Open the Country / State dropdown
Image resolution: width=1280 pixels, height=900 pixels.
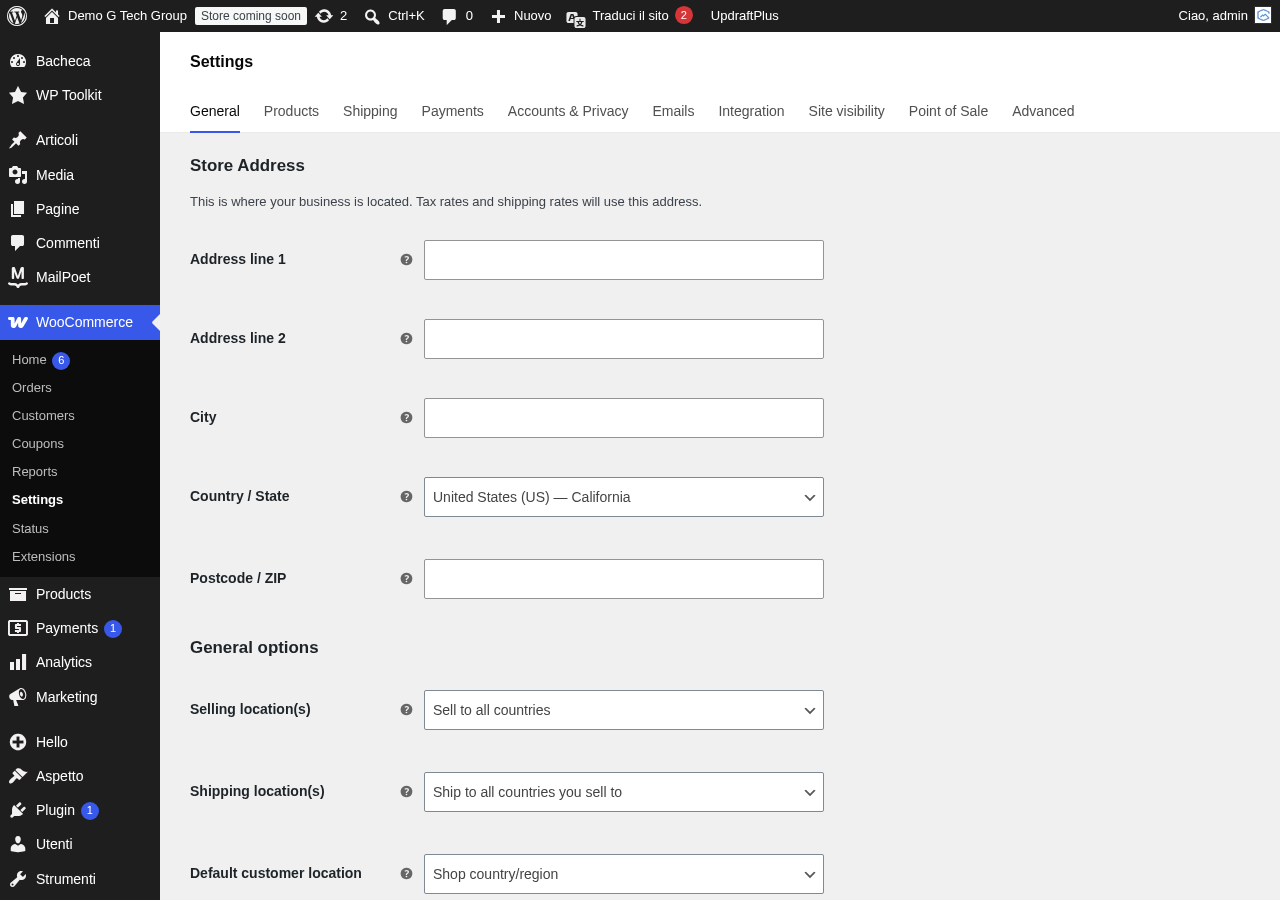pyautogui.click(x=624, y=497)
